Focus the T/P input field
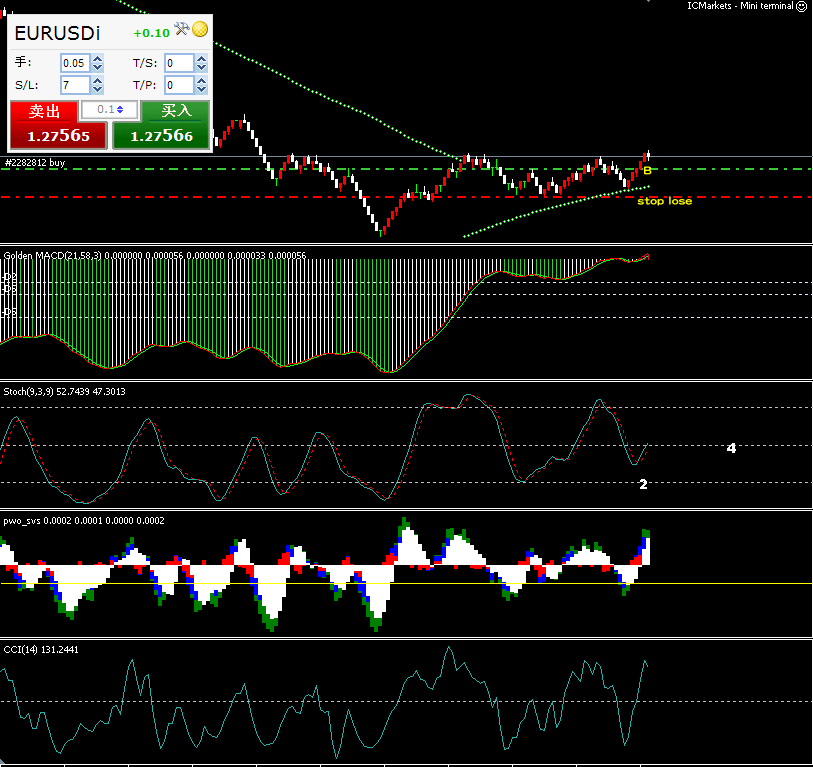Image resolution: width=813 pixels, height=767 pixels. (x=179, y=85)
